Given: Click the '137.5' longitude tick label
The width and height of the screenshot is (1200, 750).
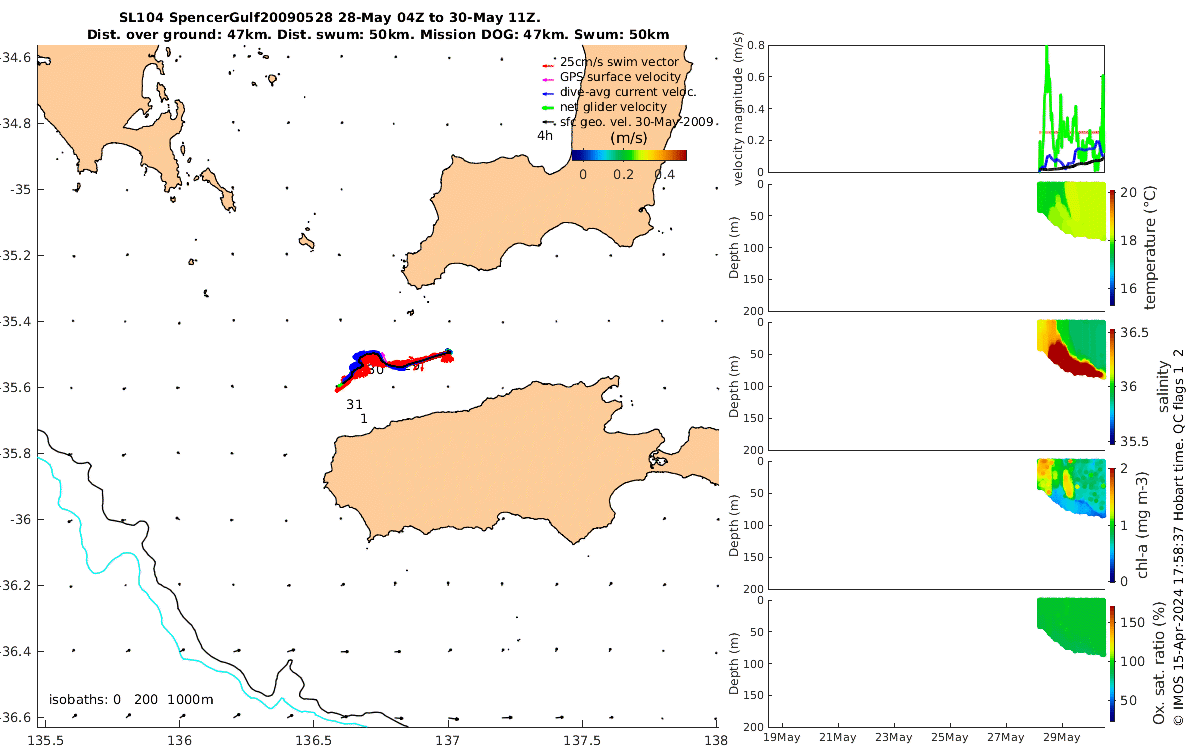Looking at the screenshot, I should pos(582,740).
